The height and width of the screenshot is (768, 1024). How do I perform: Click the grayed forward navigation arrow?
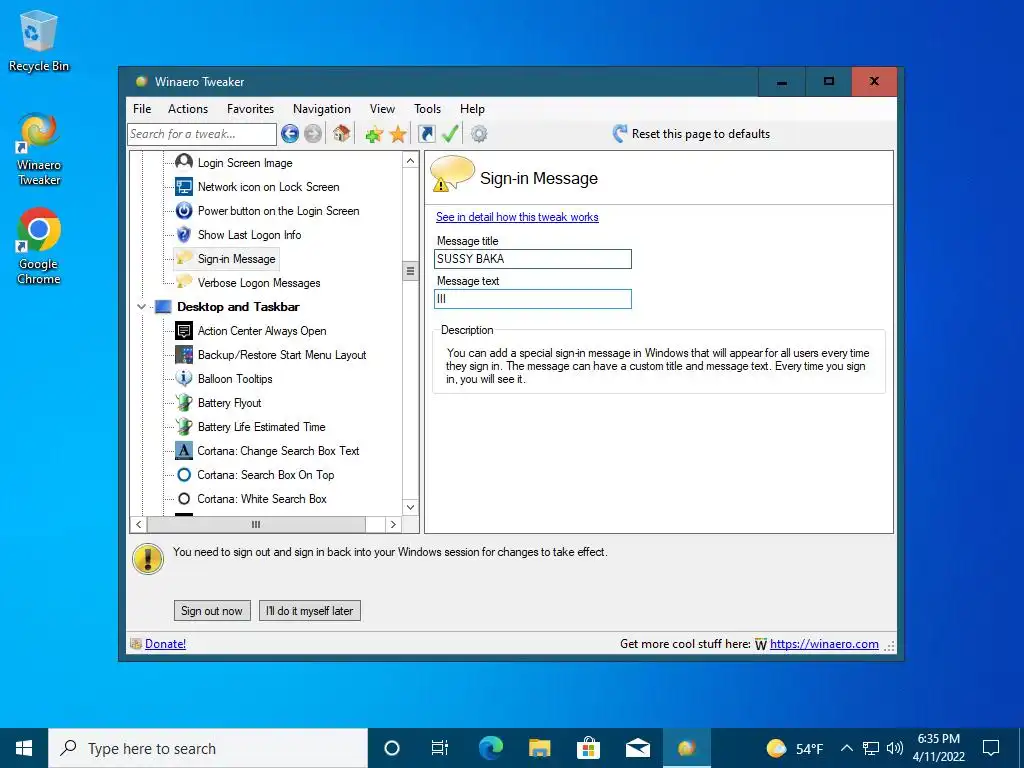[313, 134]
